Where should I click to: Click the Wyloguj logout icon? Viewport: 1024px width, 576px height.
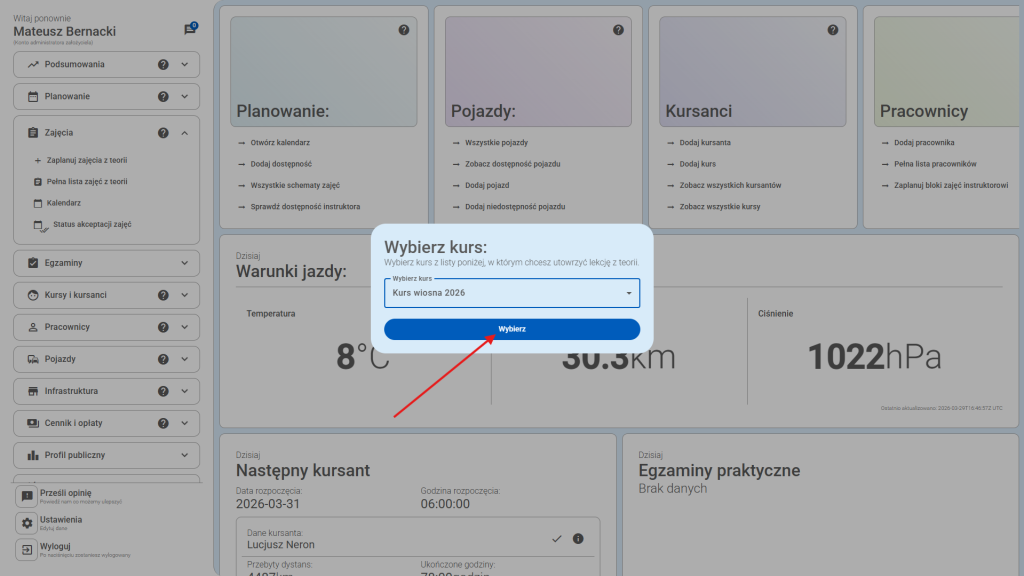click(27, 550)
